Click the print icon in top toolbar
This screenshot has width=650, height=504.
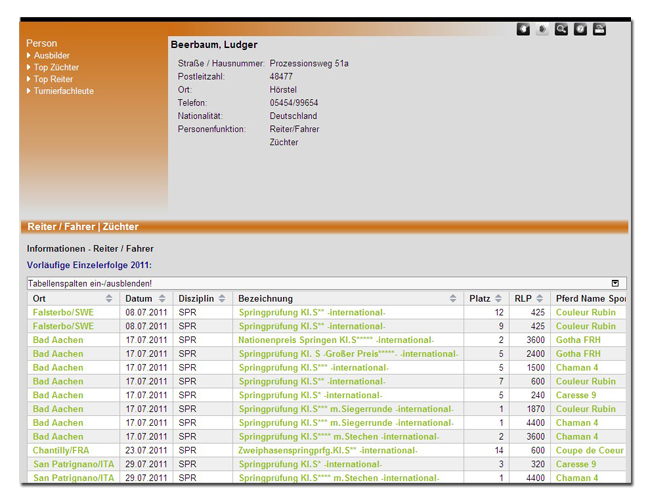pyautogui.click(x=599, y=30)
